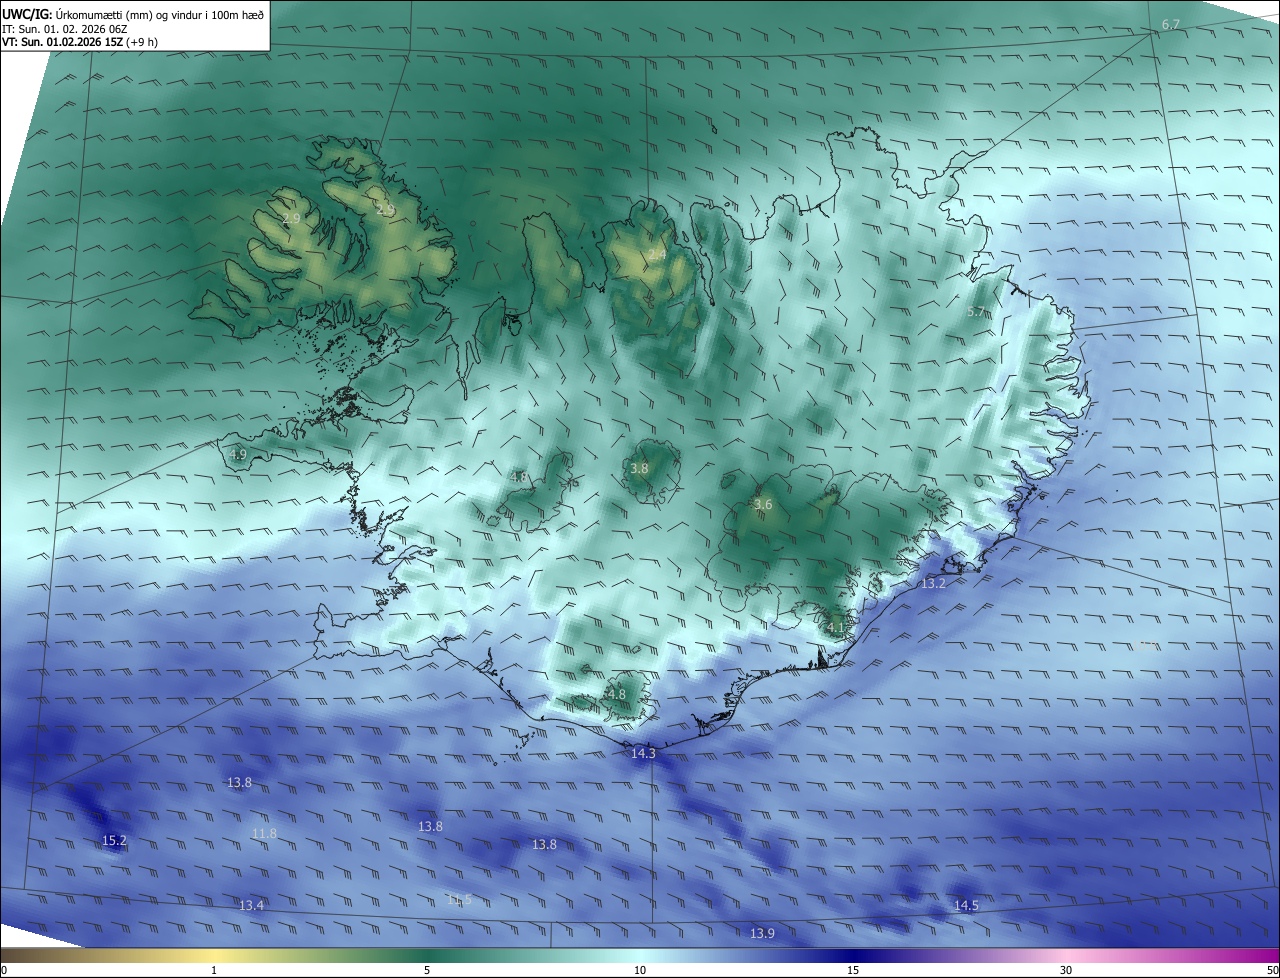Click the 10 tick on the color scale

click(x=640, y=970)
